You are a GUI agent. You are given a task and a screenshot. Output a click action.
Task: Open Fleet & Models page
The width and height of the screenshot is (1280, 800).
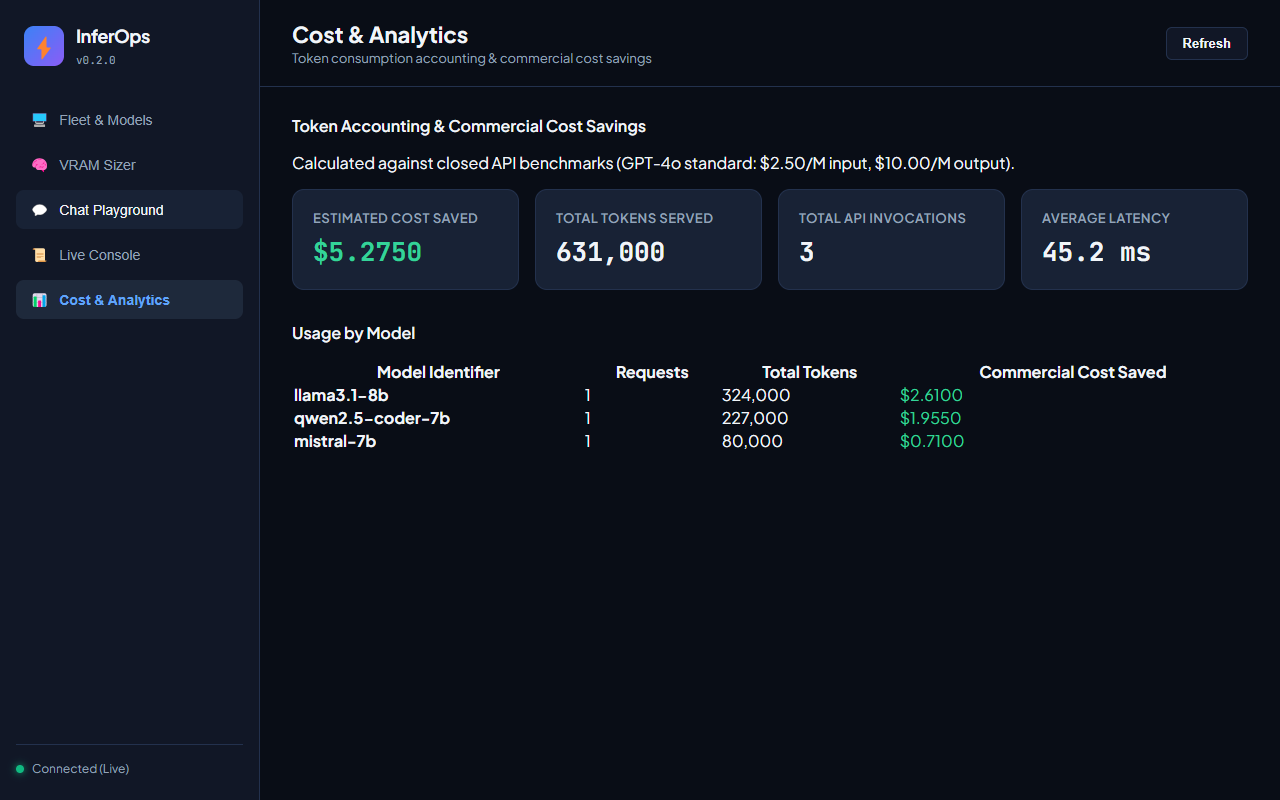pyautogui.click(x=129, y=120)
